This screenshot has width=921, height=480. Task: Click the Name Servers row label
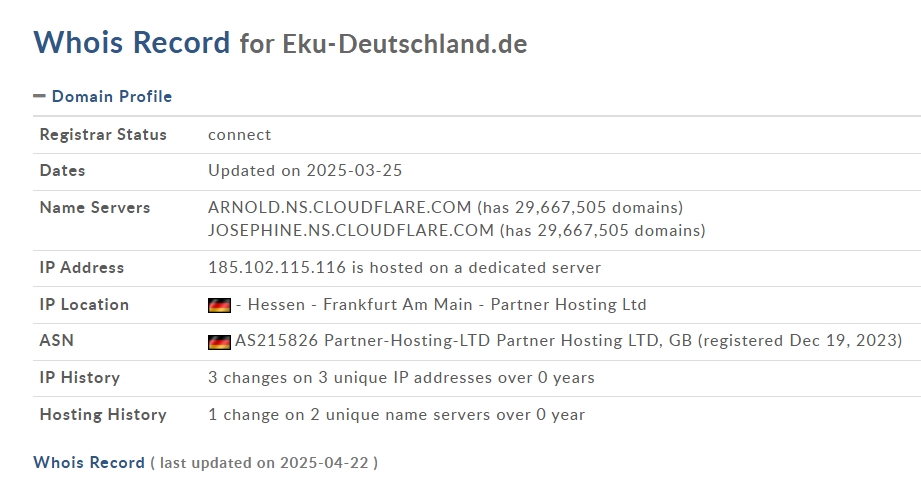(95, 207)
